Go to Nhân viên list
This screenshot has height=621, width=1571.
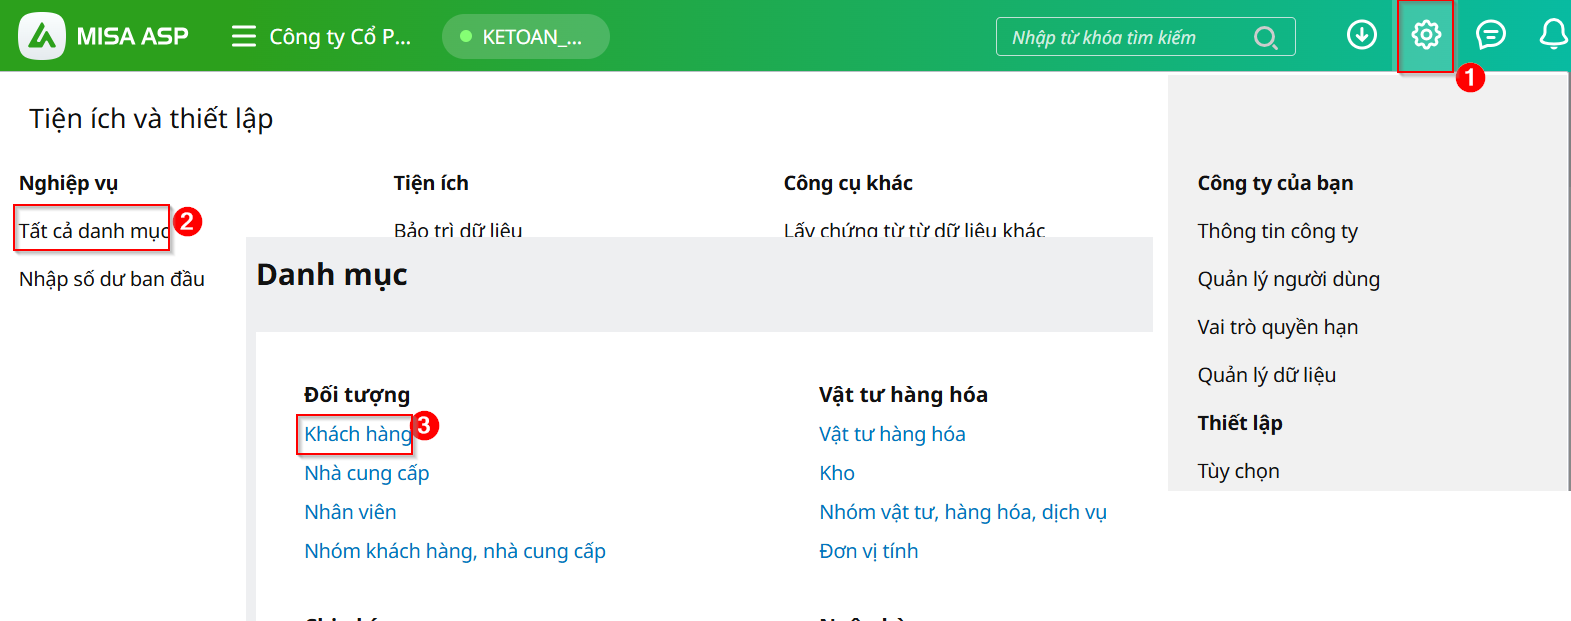[350, 512]
